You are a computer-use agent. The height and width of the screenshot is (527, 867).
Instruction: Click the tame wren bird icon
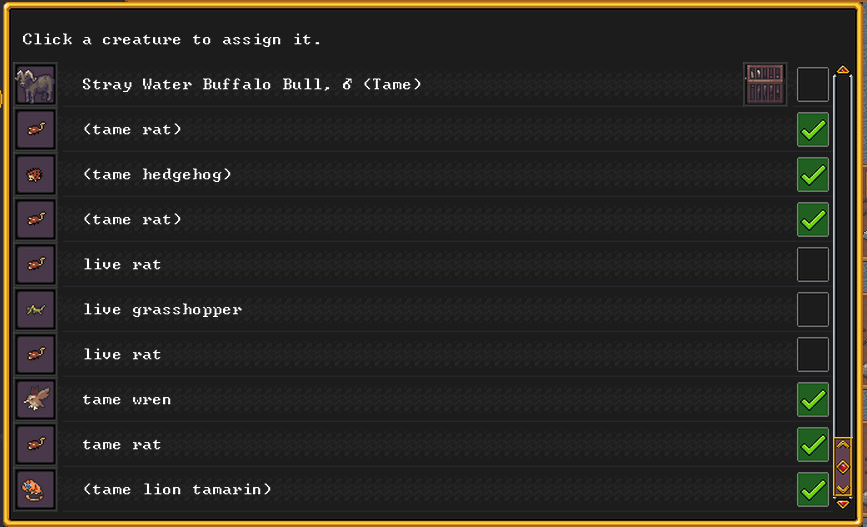click(x=36, y=400)
